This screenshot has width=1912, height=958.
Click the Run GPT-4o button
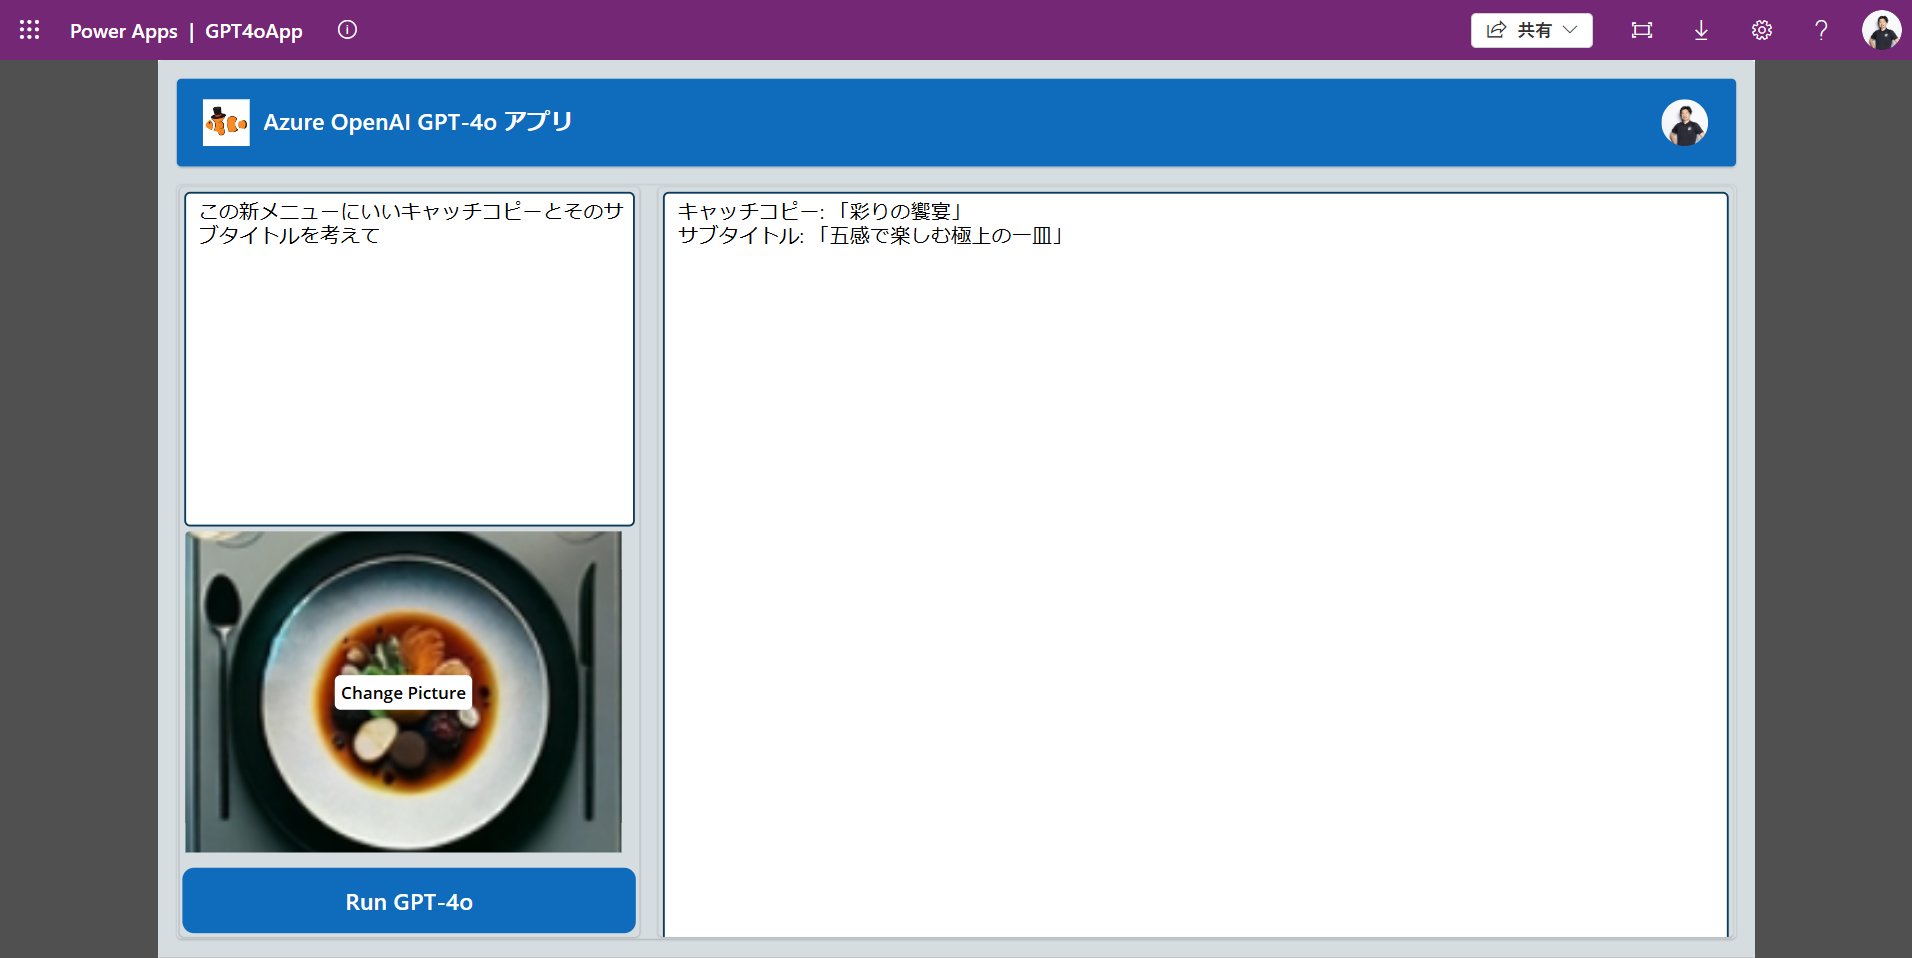point(408,900)
